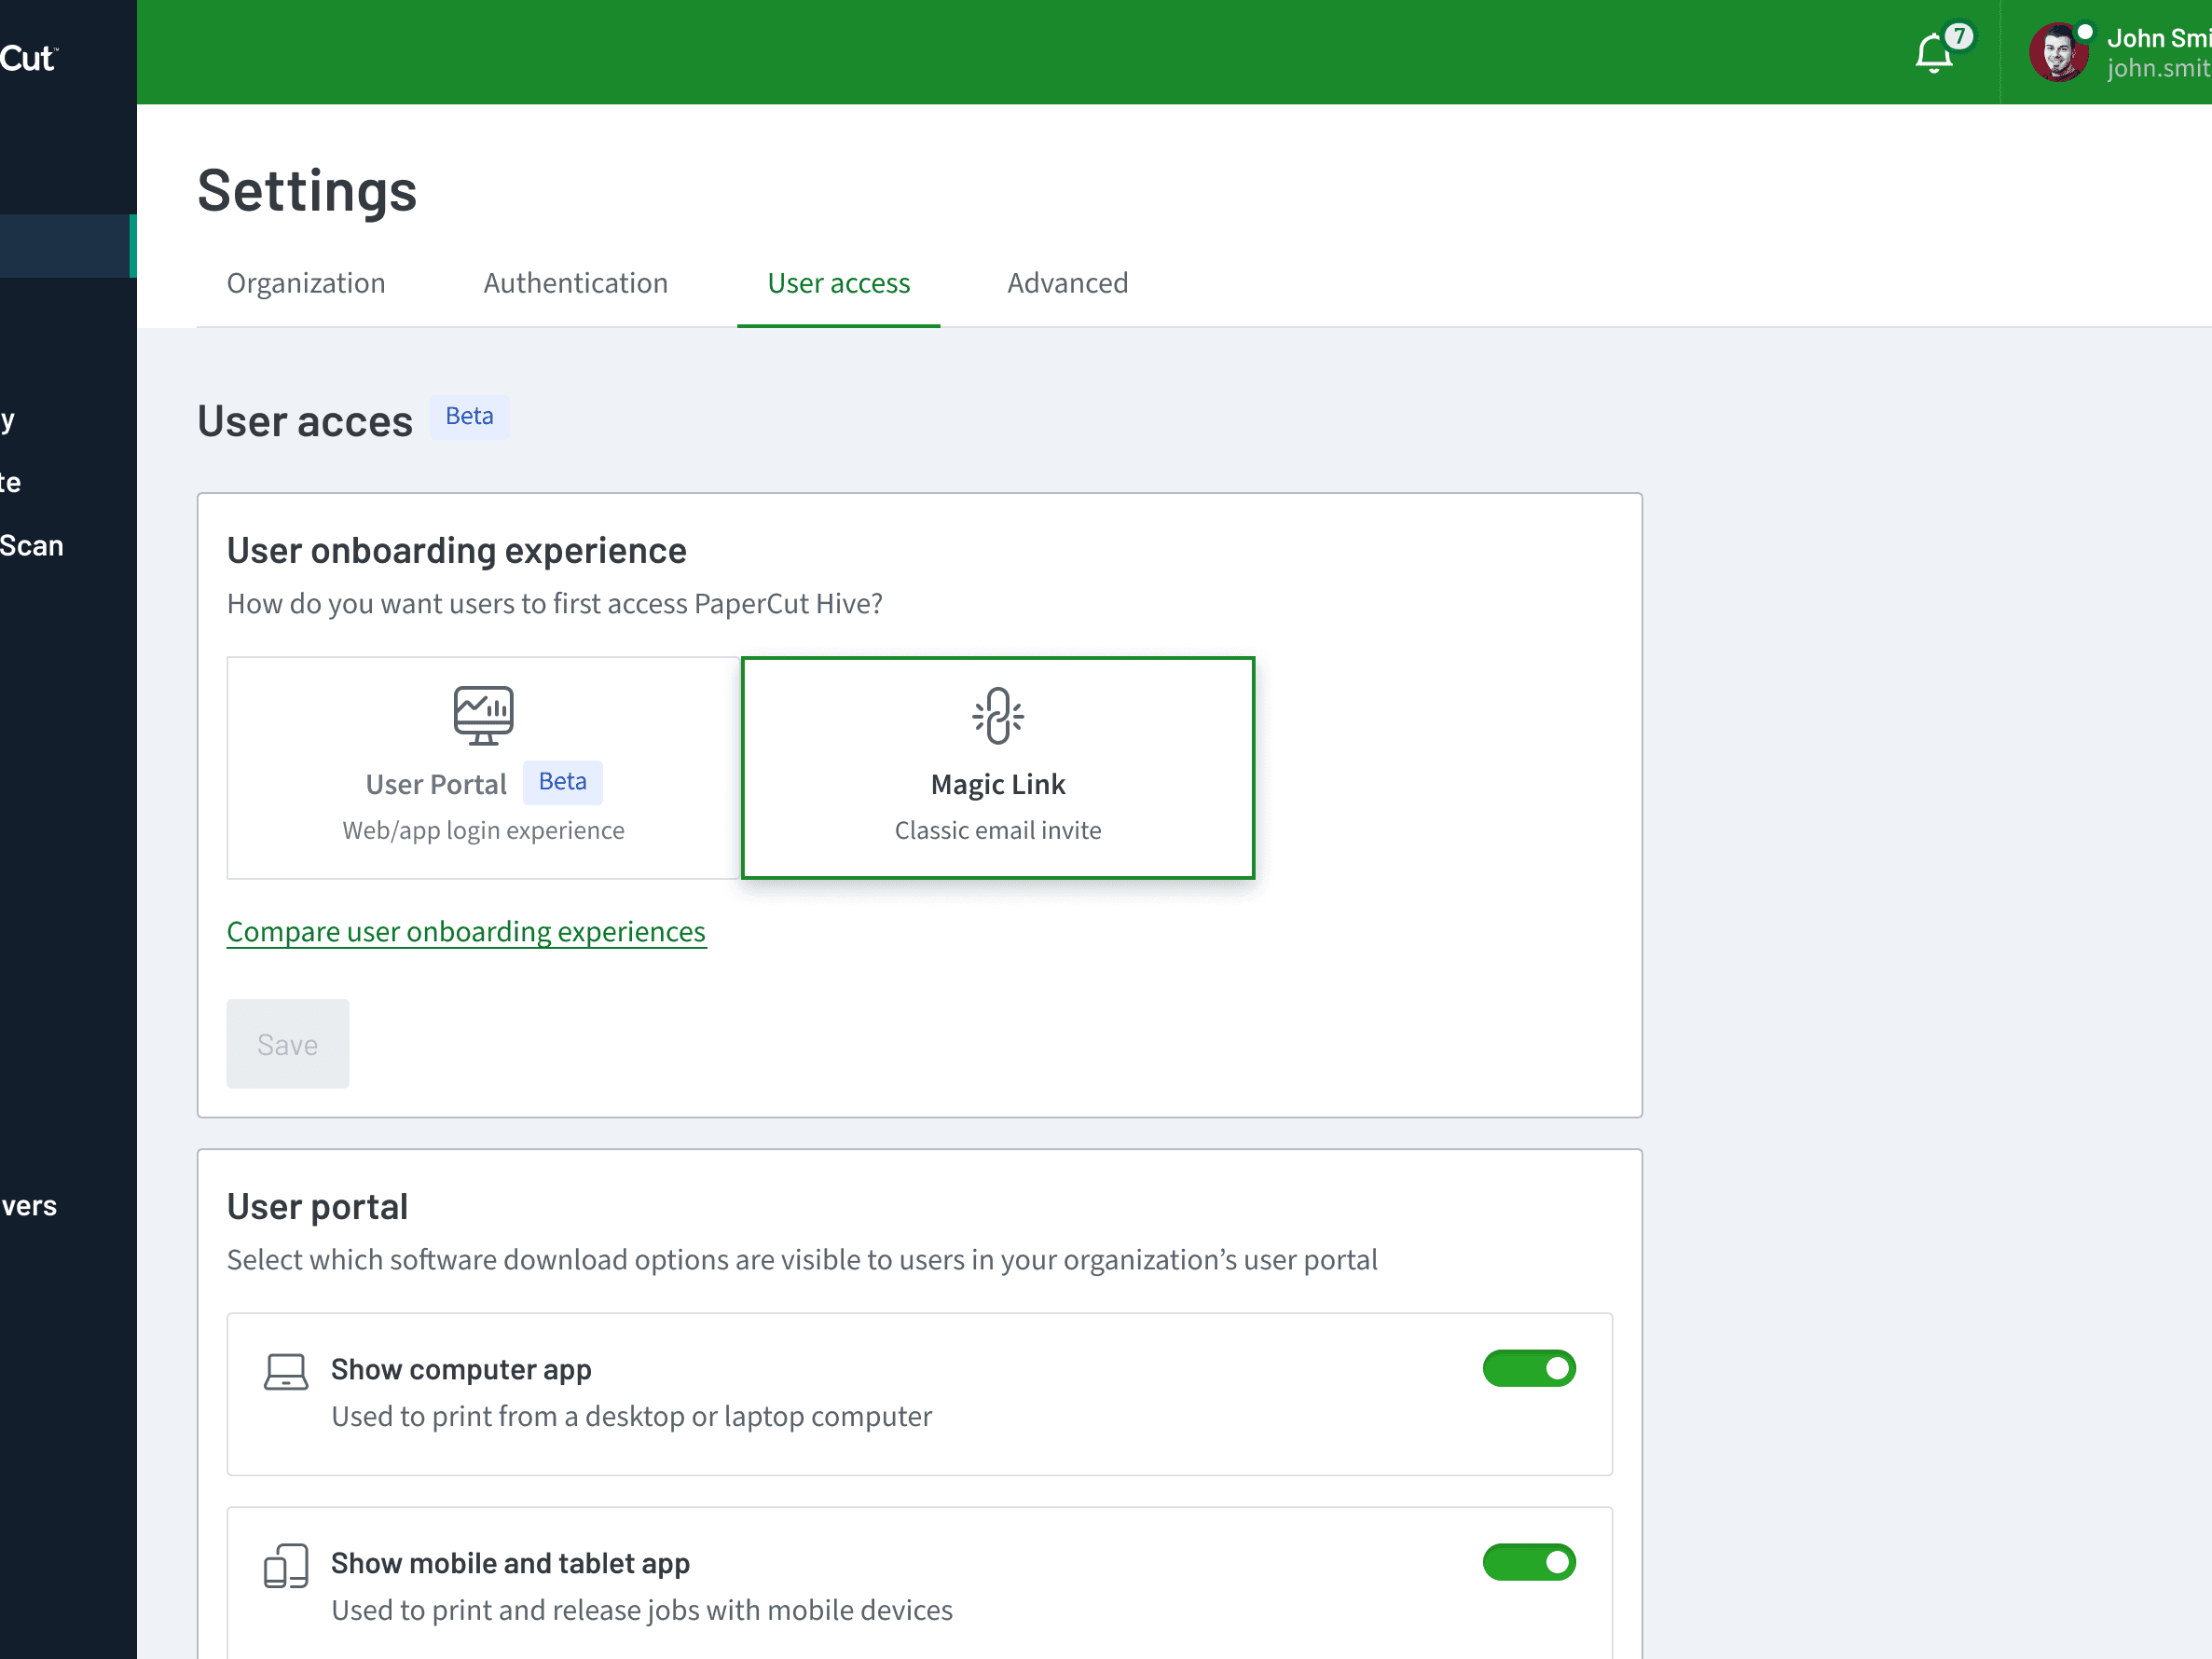Viewport: 2212px width, 1659px height.
Task: Click the Magic Link chain icon
Action: point(998,715)
